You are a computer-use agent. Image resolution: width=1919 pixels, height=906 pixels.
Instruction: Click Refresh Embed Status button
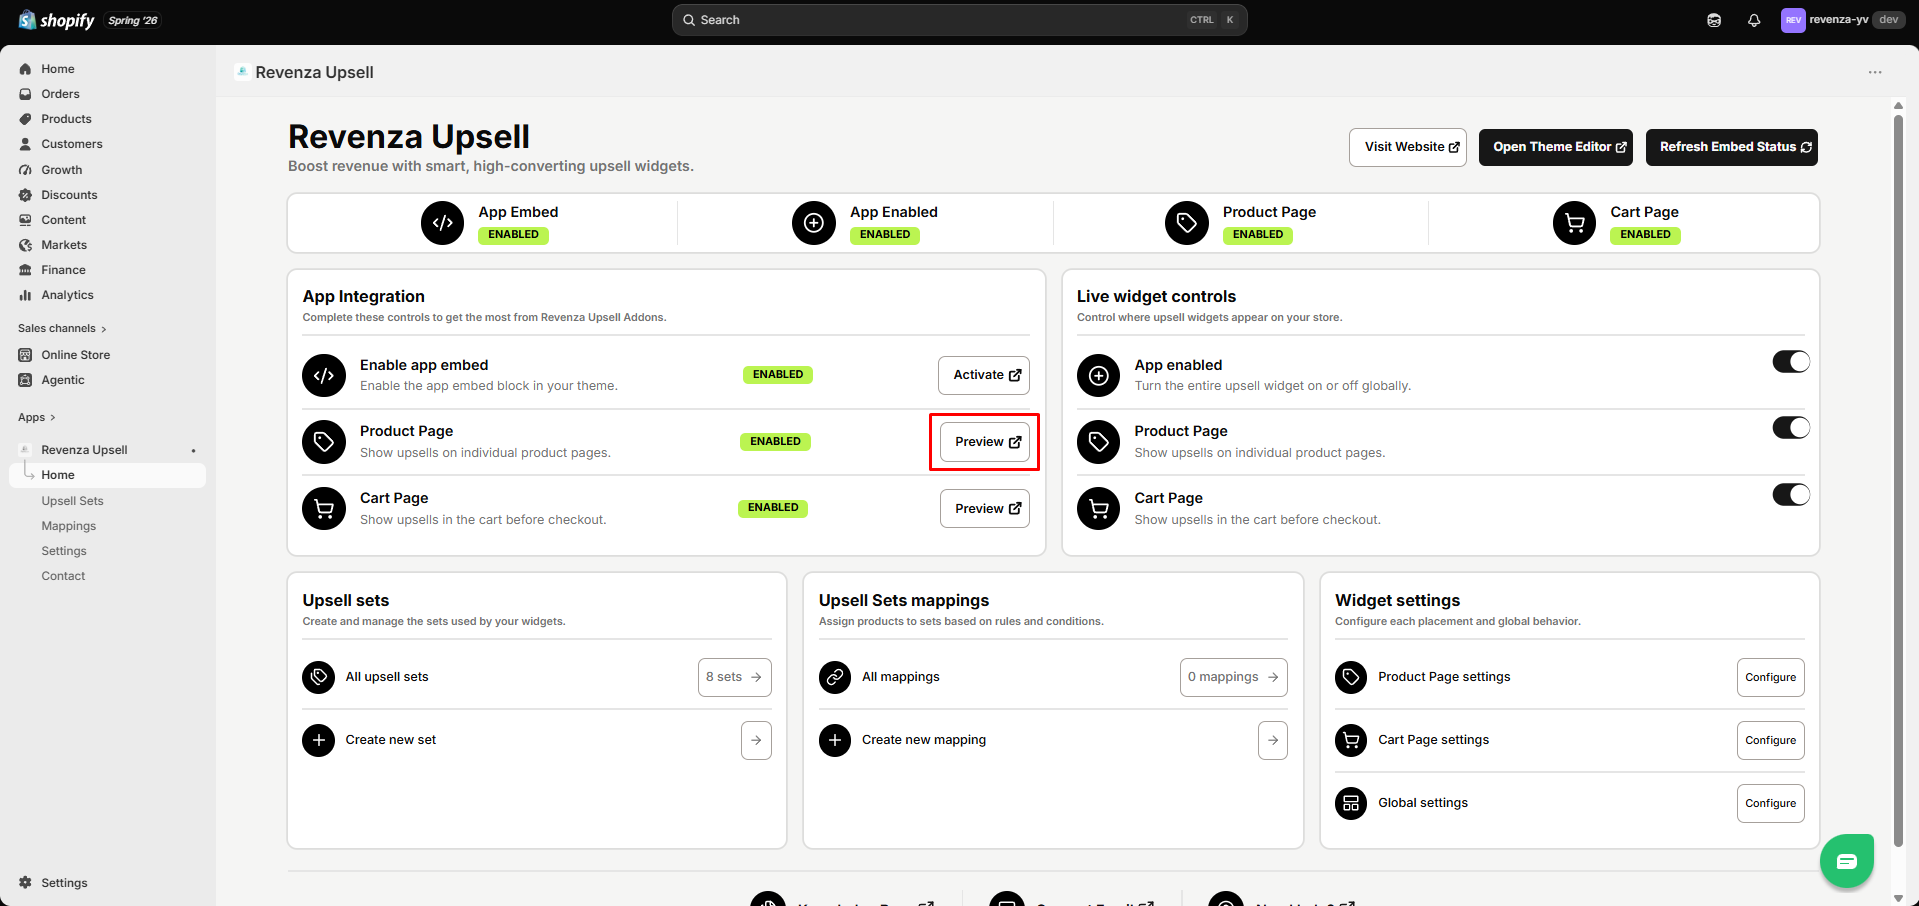pyautogui.click(x=1732, y=147)
